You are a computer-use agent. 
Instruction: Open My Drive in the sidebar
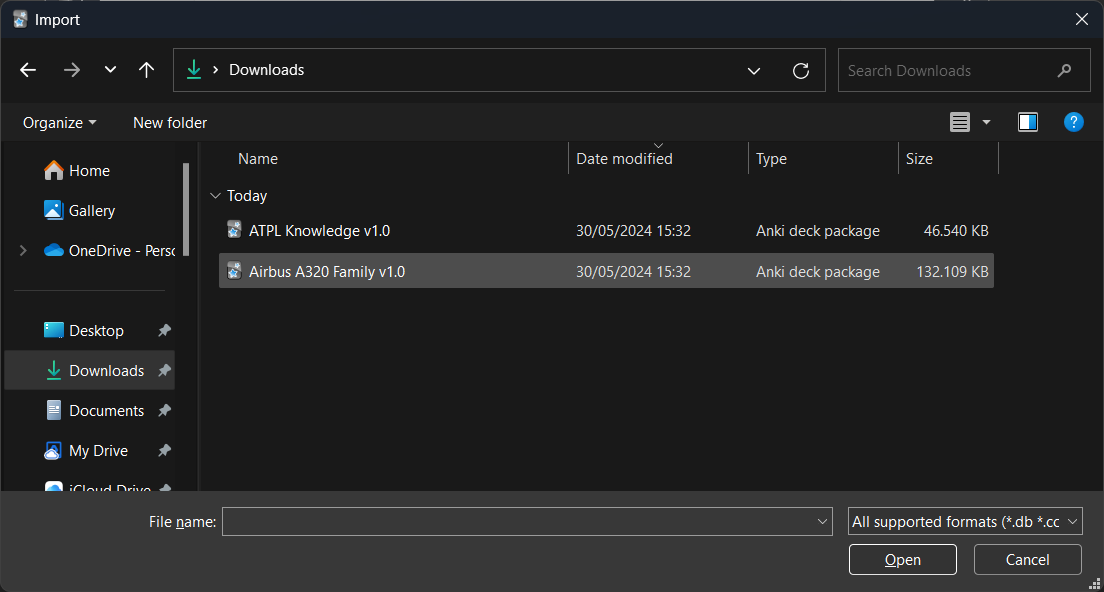[x=85, y=451]
